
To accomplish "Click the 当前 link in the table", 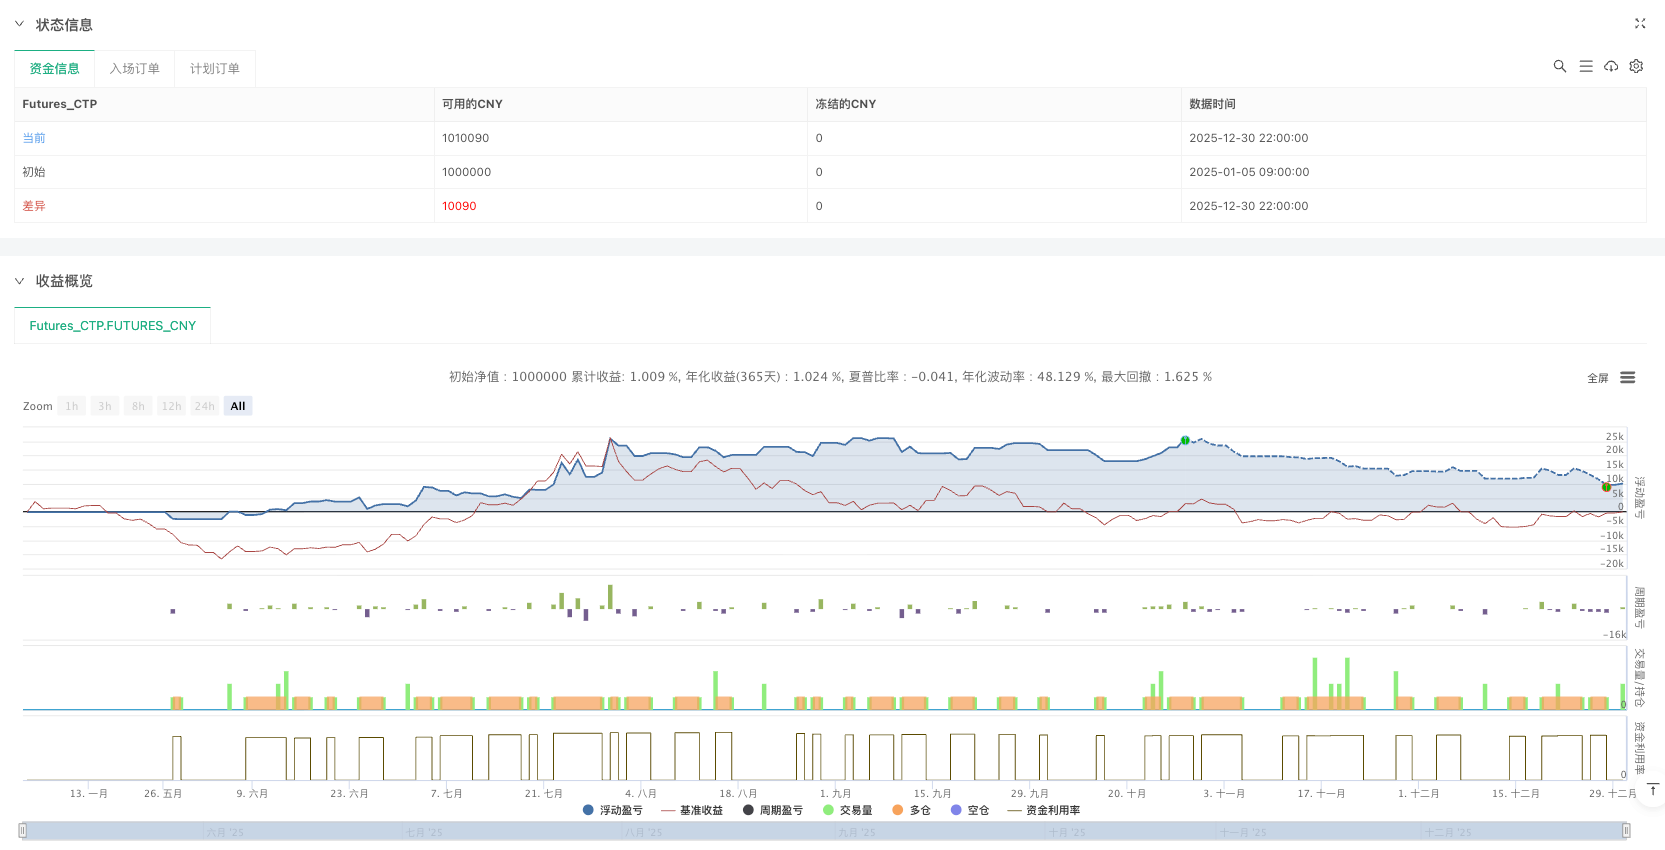I will click(x=34, y=138).
